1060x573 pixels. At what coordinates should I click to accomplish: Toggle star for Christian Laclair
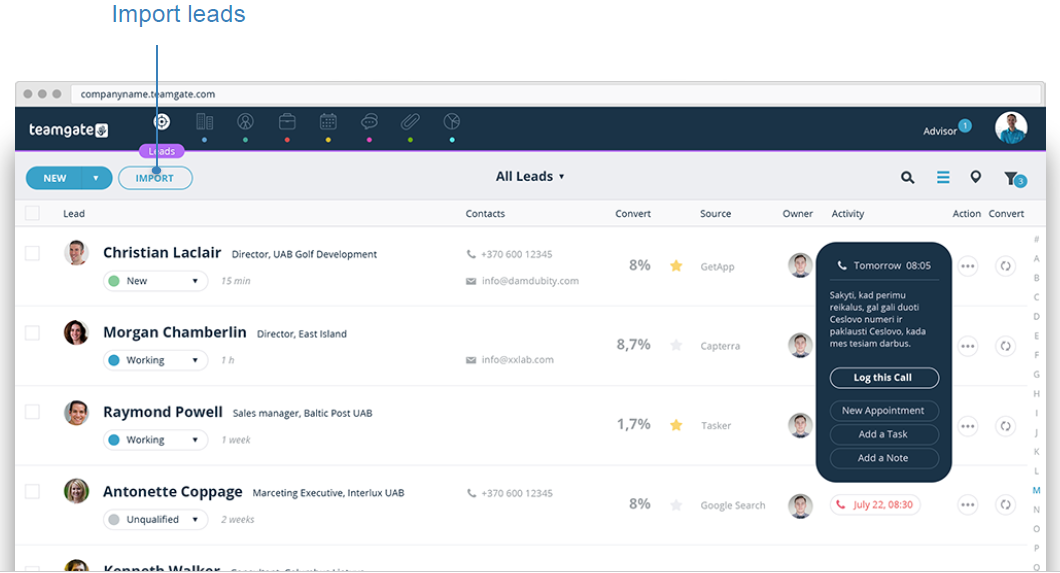coord(676,266)
